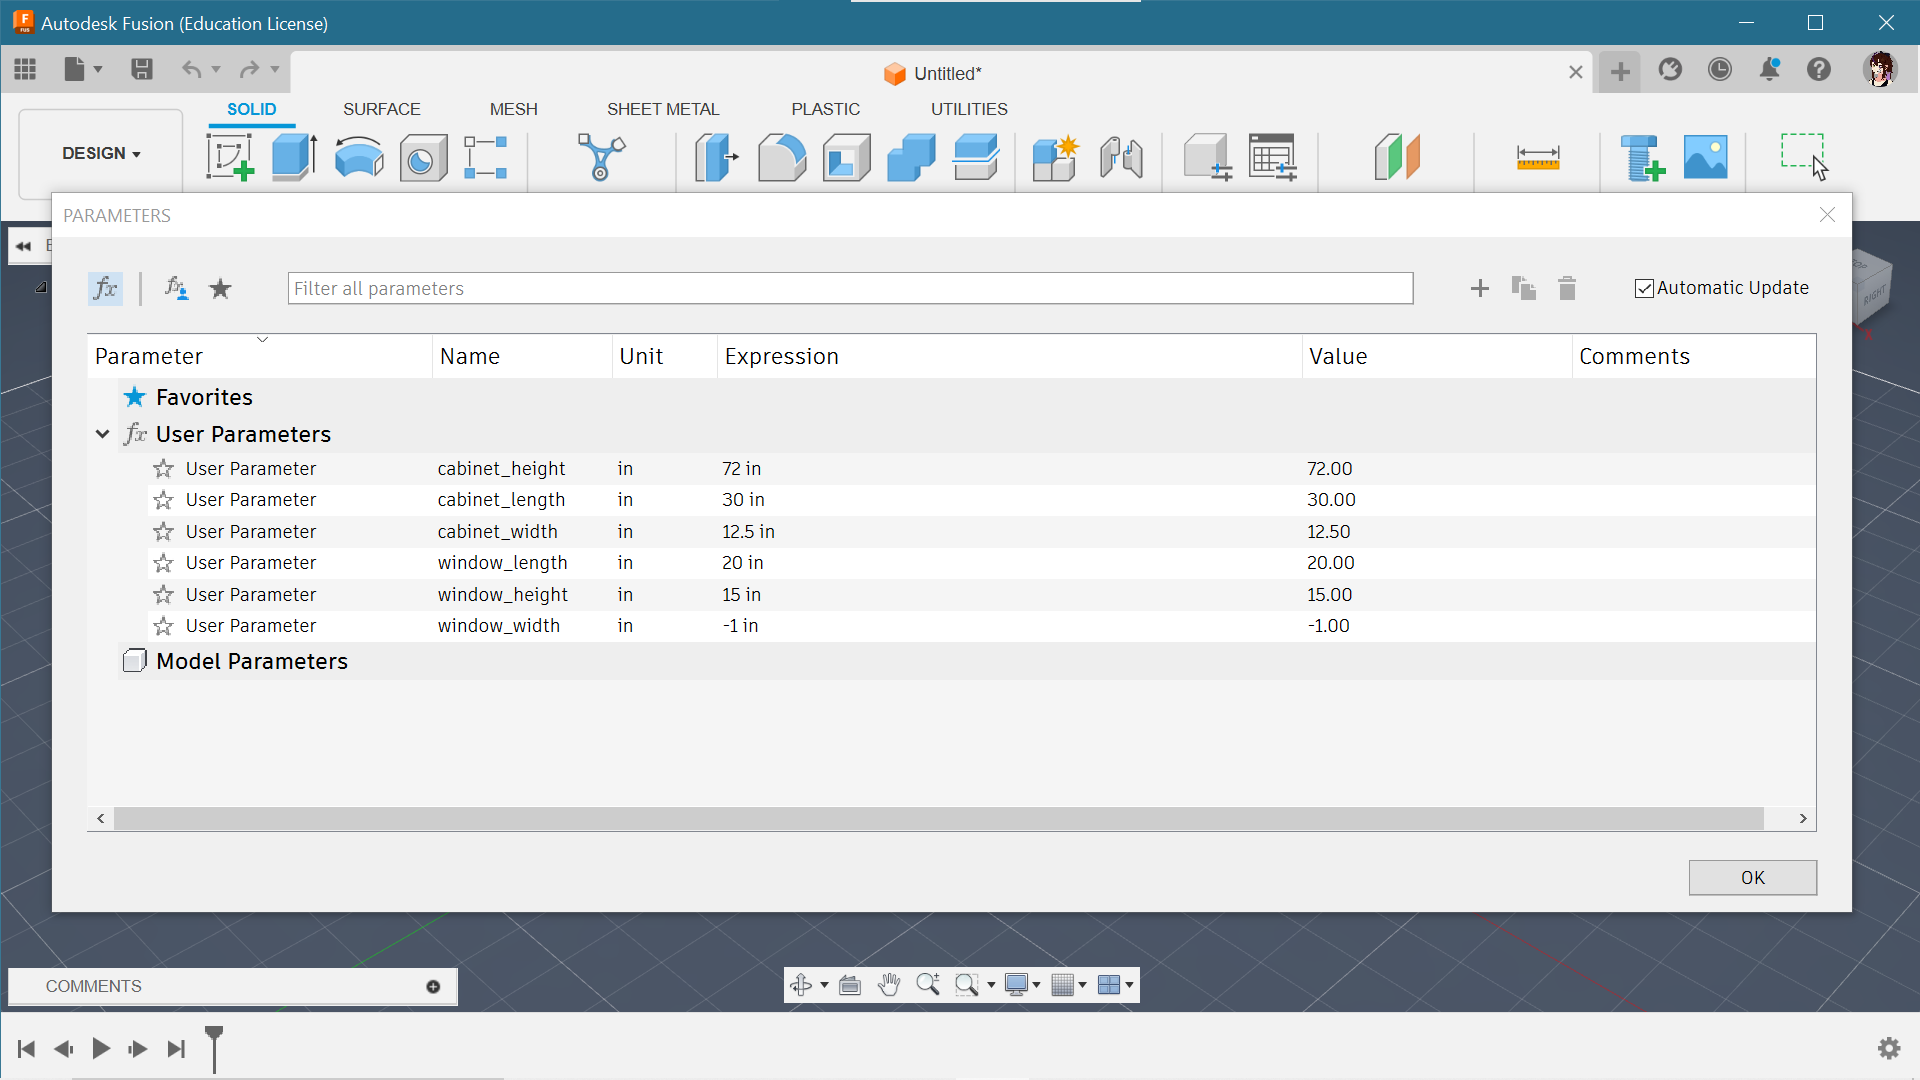1920x1080 pixels.
Task: Favorite the cabinet_height parameter star
Action: pos(163,469)
